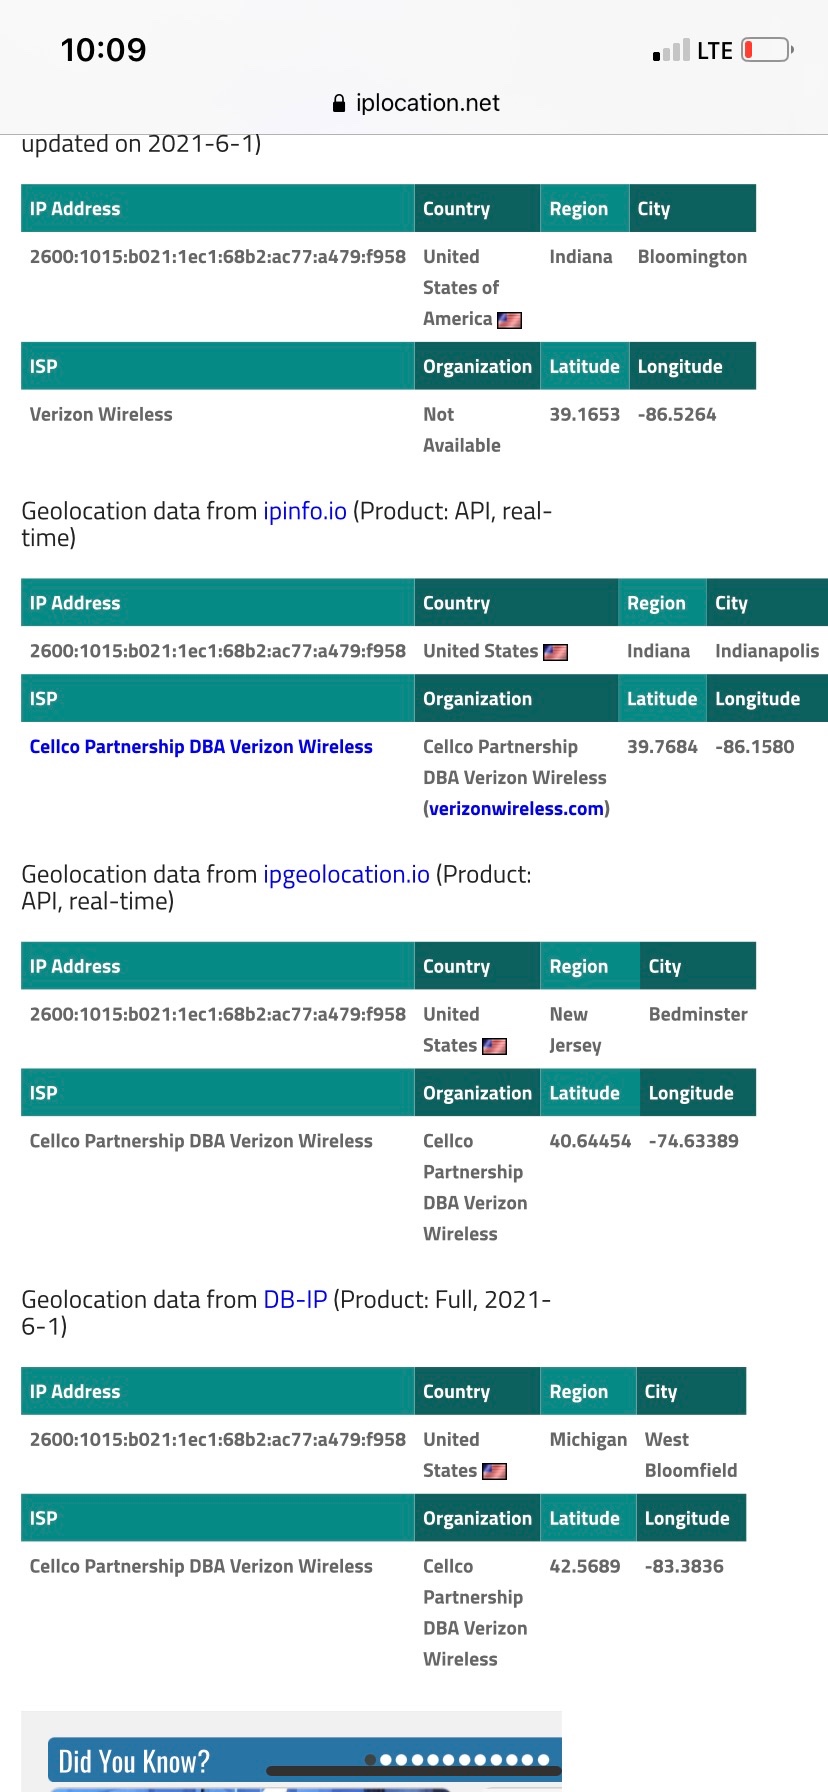Select the IP address in the Indianapolis table
The image size is (828, 1792).
[x=218, y=651]
